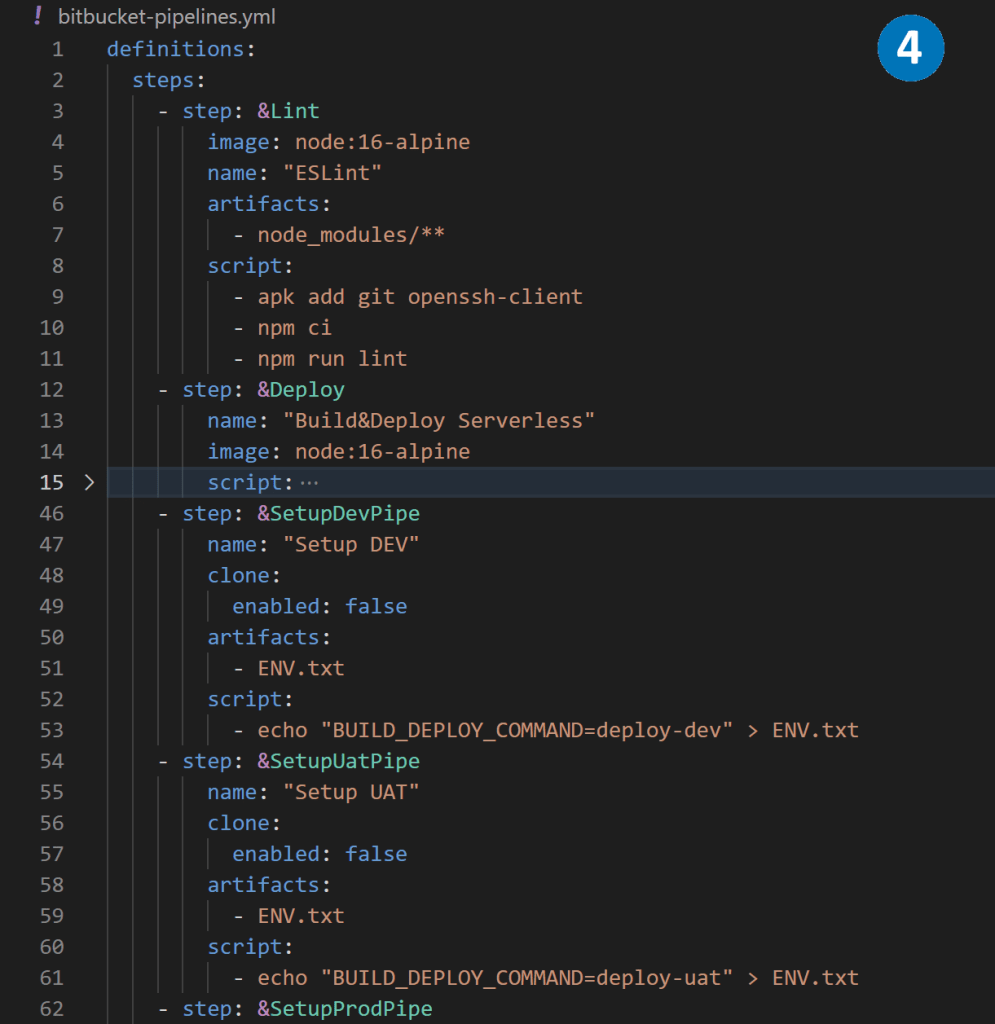This screenshot has width=995, height=1024.
Task: Click the node_modules/** artifact entry
Action: tap(351, 235)
